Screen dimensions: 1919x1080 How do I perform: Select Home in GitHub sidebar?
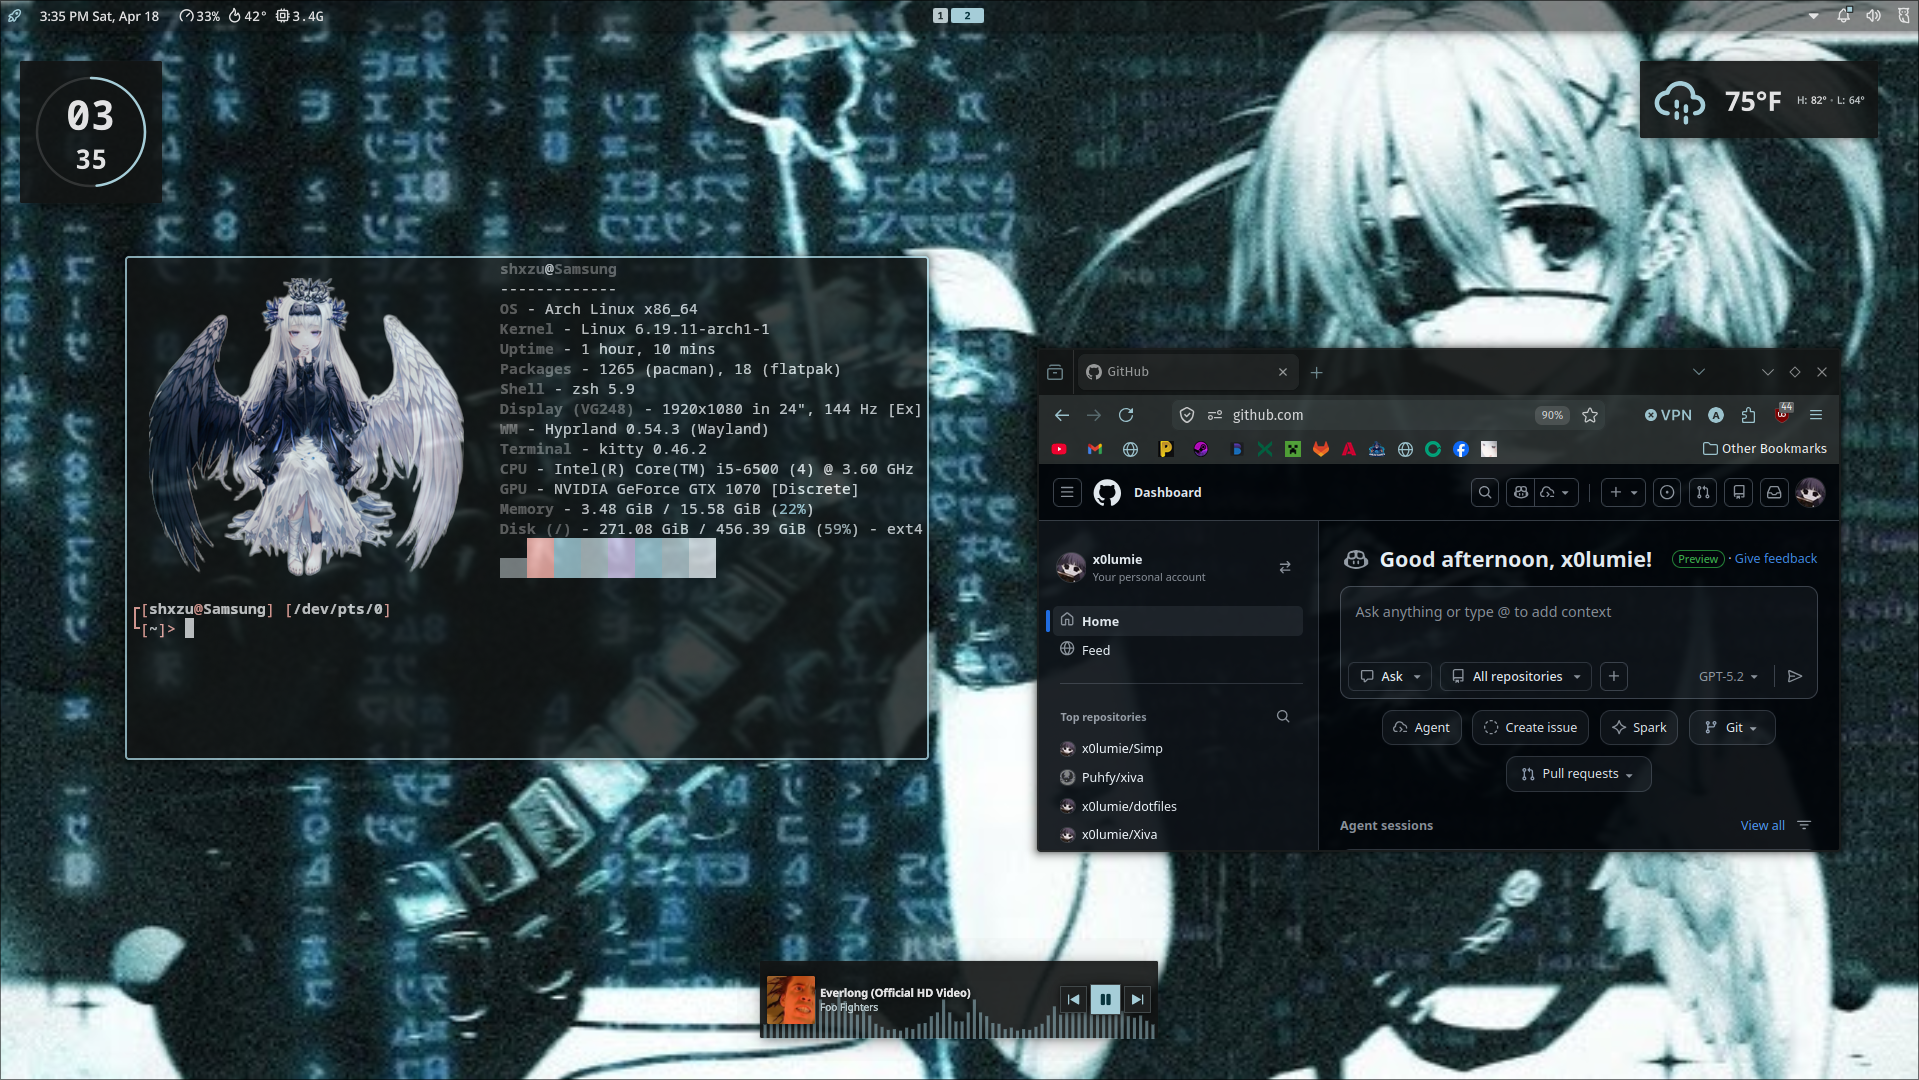(x=1176, y=621)
